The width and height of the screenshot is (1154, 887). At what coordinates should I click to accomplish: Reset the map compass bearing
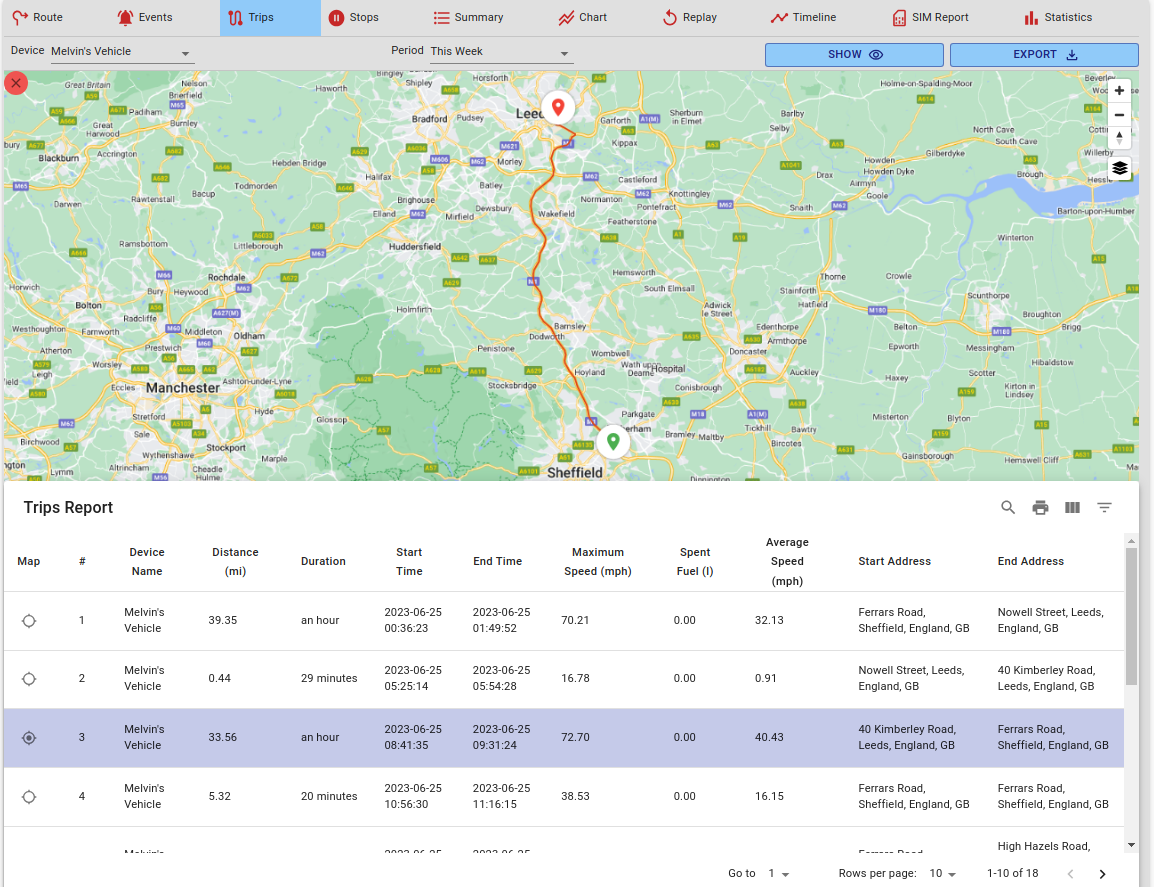(x=1119, y=138)
